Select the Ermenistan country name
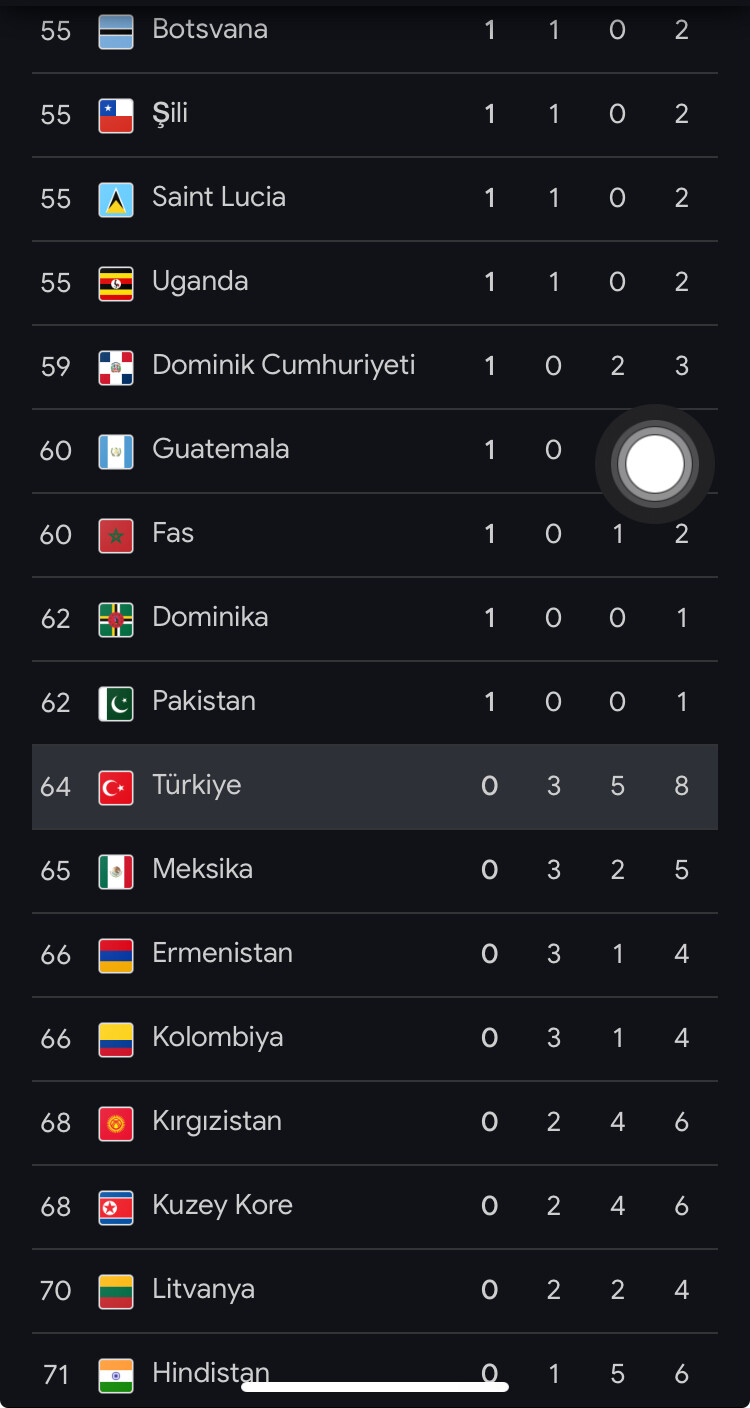Viewport: 750px width, 1408px height. point(222,953)
